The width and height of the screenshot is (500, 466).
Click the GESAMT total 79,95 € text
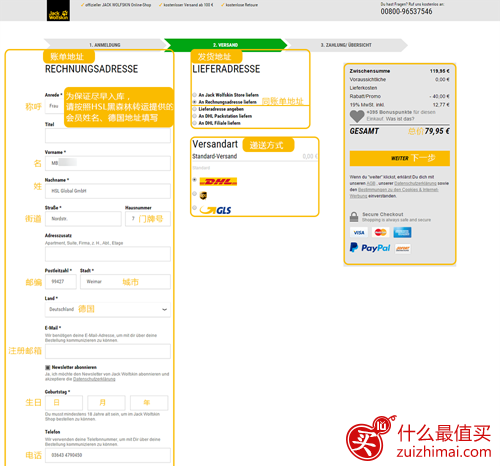[x=437, y=131]
